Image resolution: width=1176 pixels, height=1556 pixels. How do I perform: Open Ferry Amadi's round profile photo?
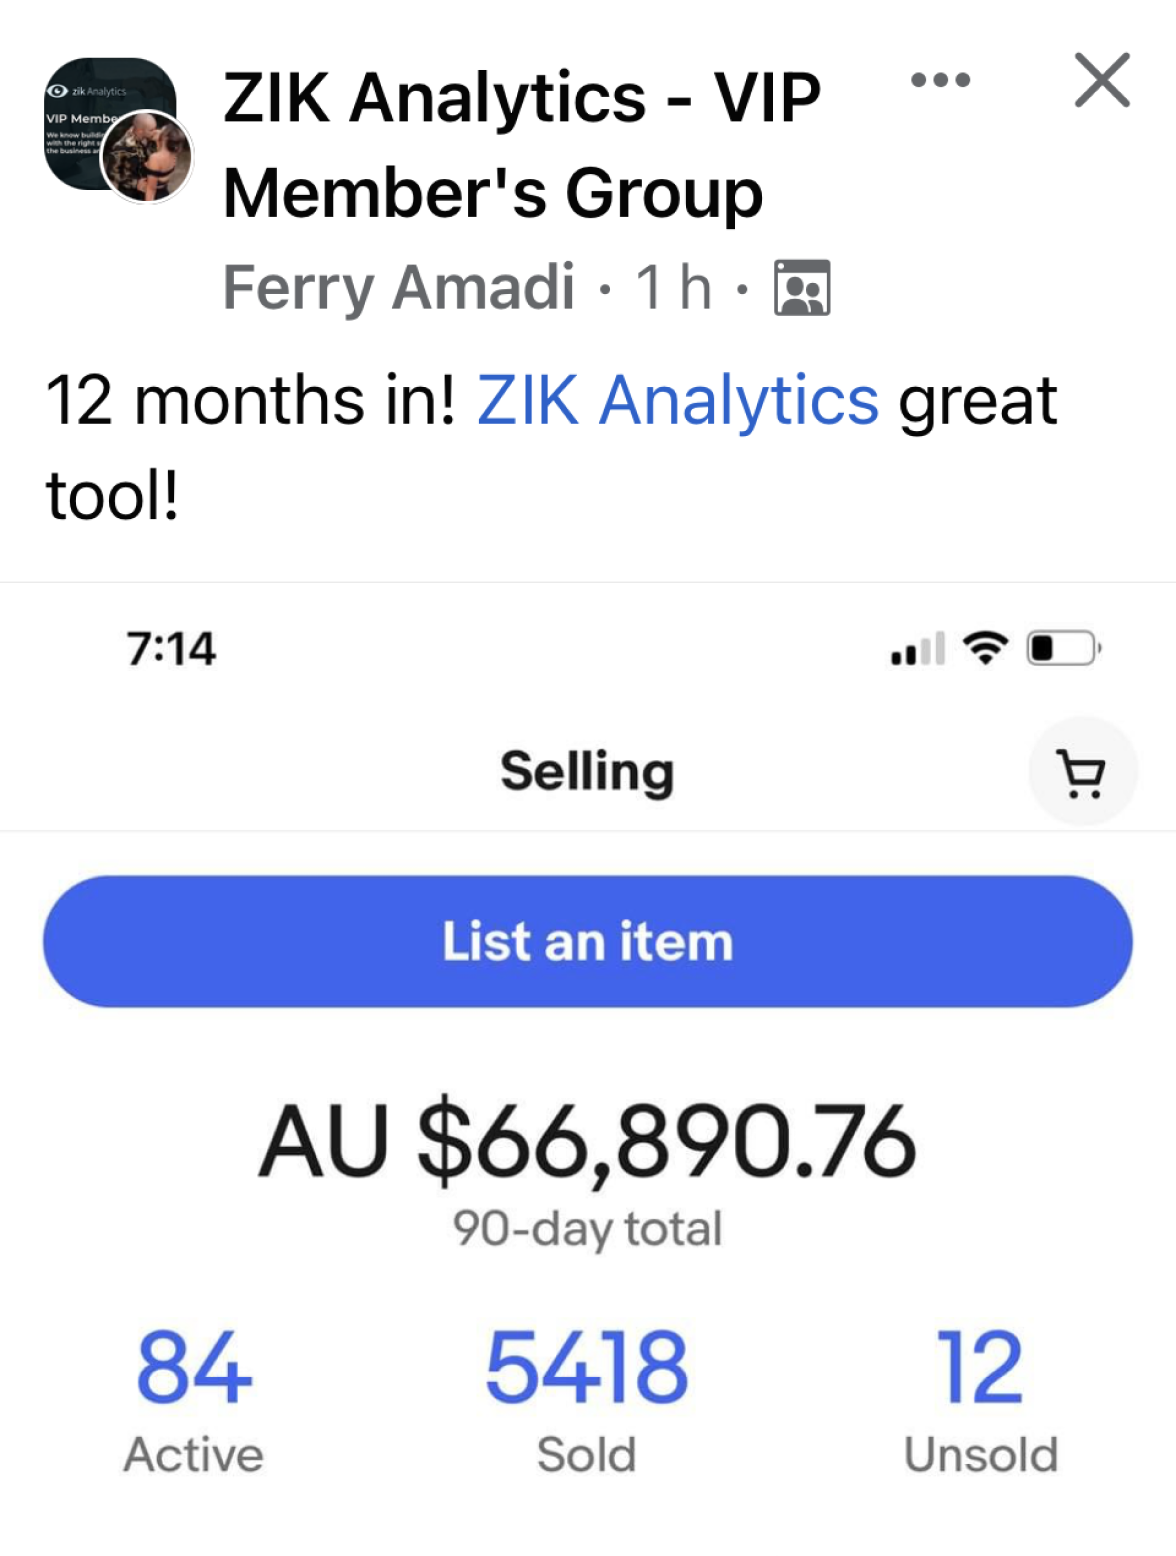tap(148, 157)
